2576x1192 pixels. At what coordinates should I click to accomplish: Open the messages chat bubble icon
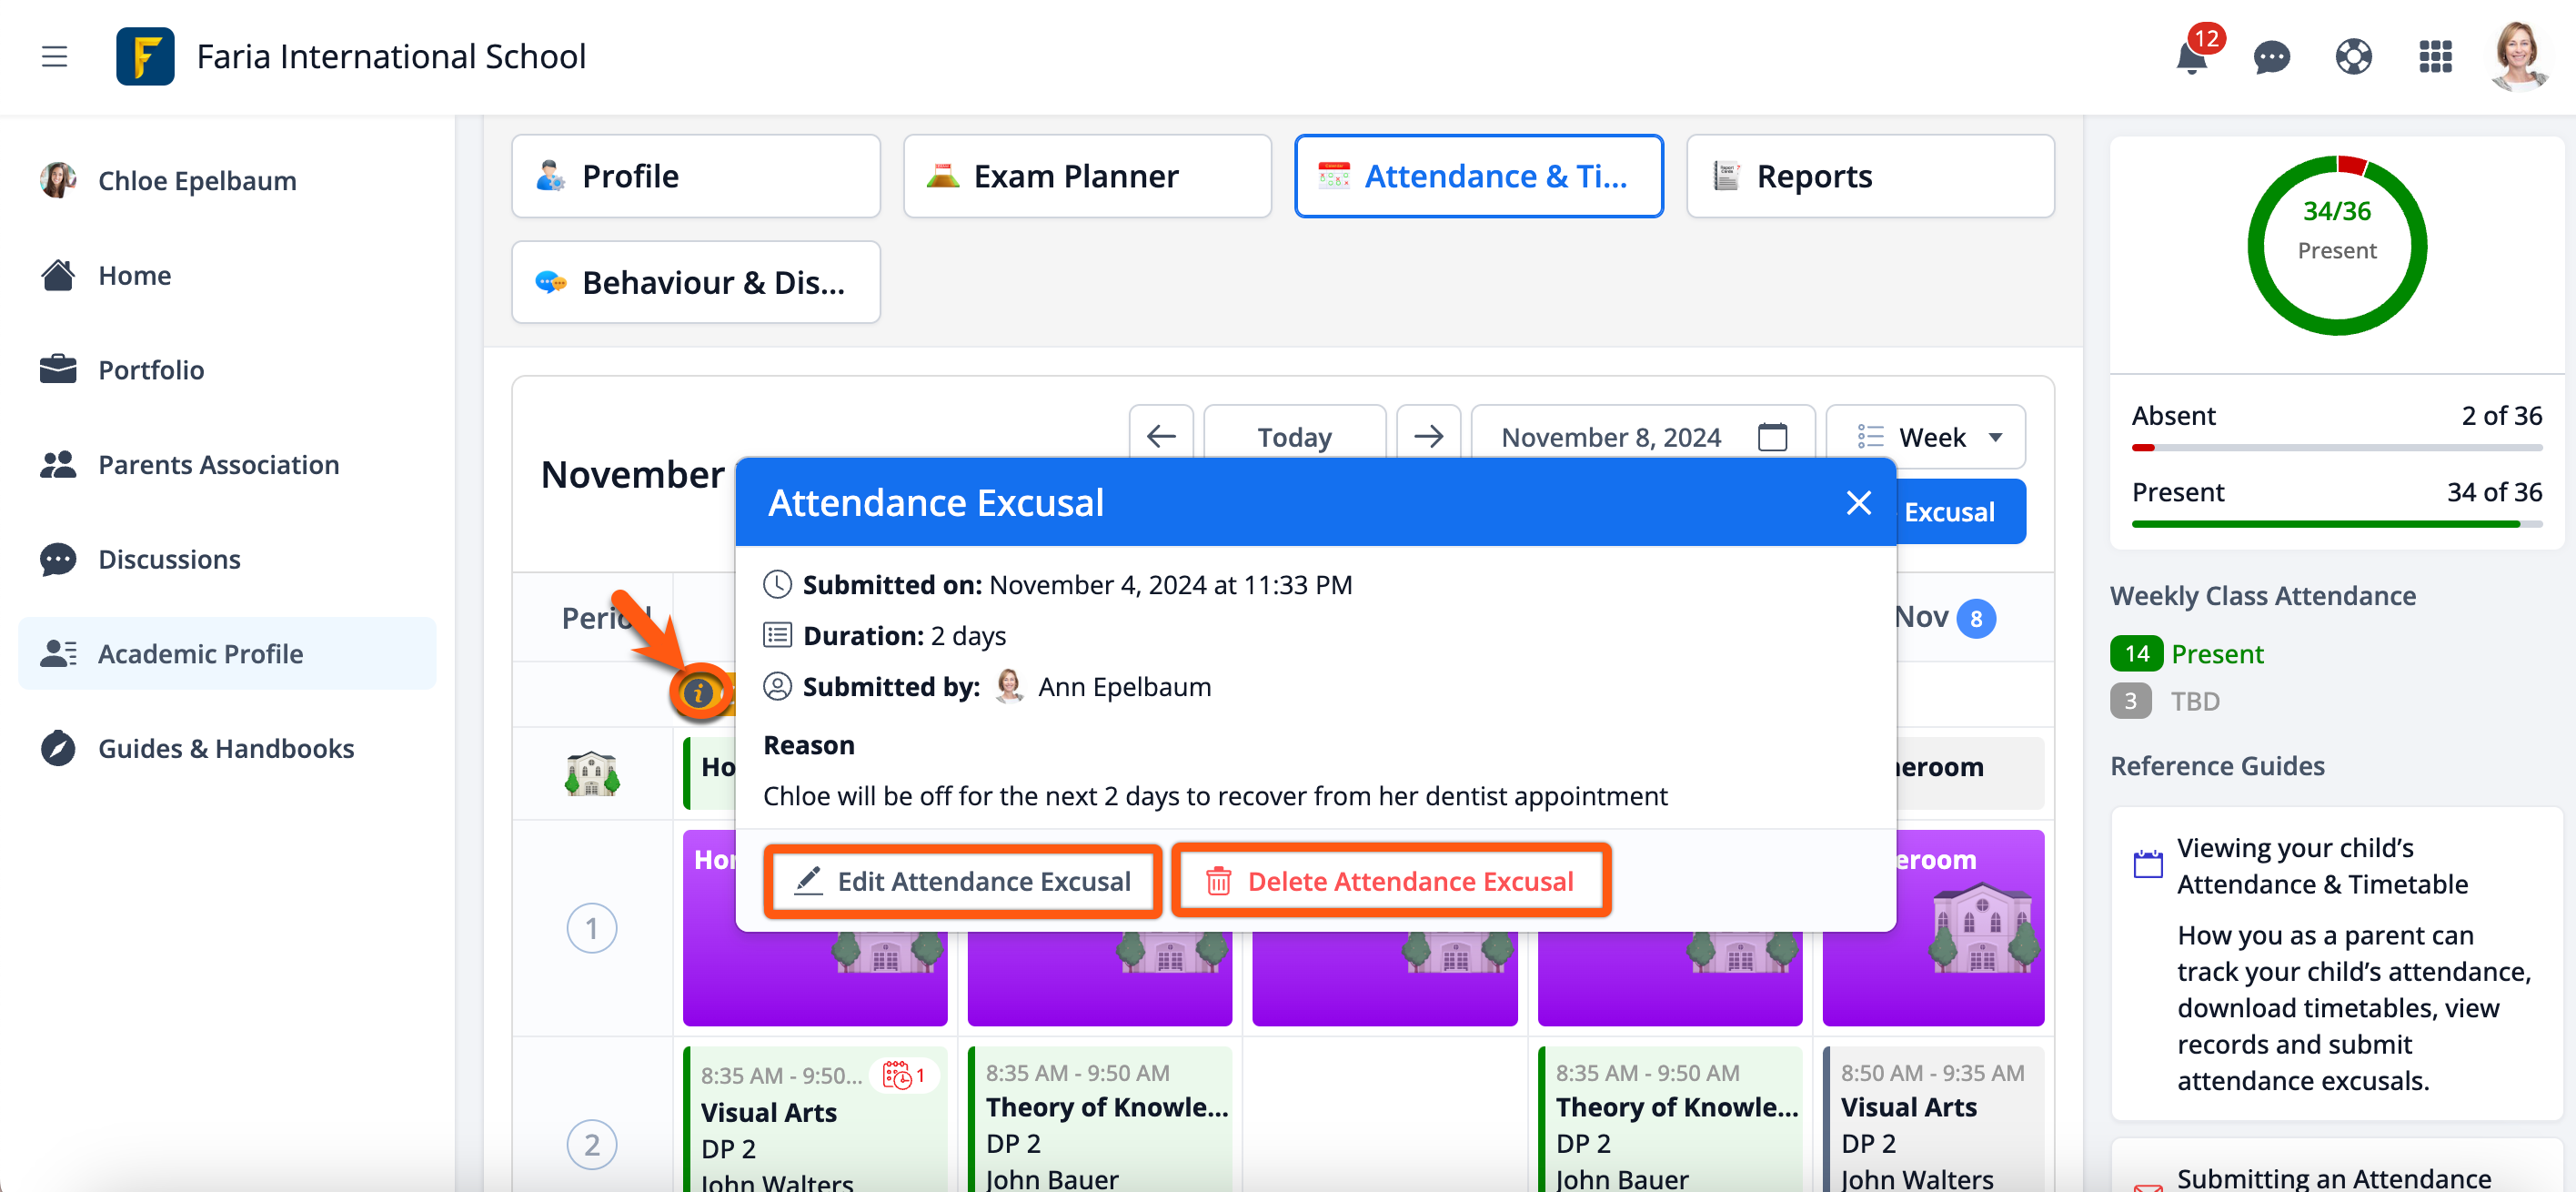point(2271,57)
